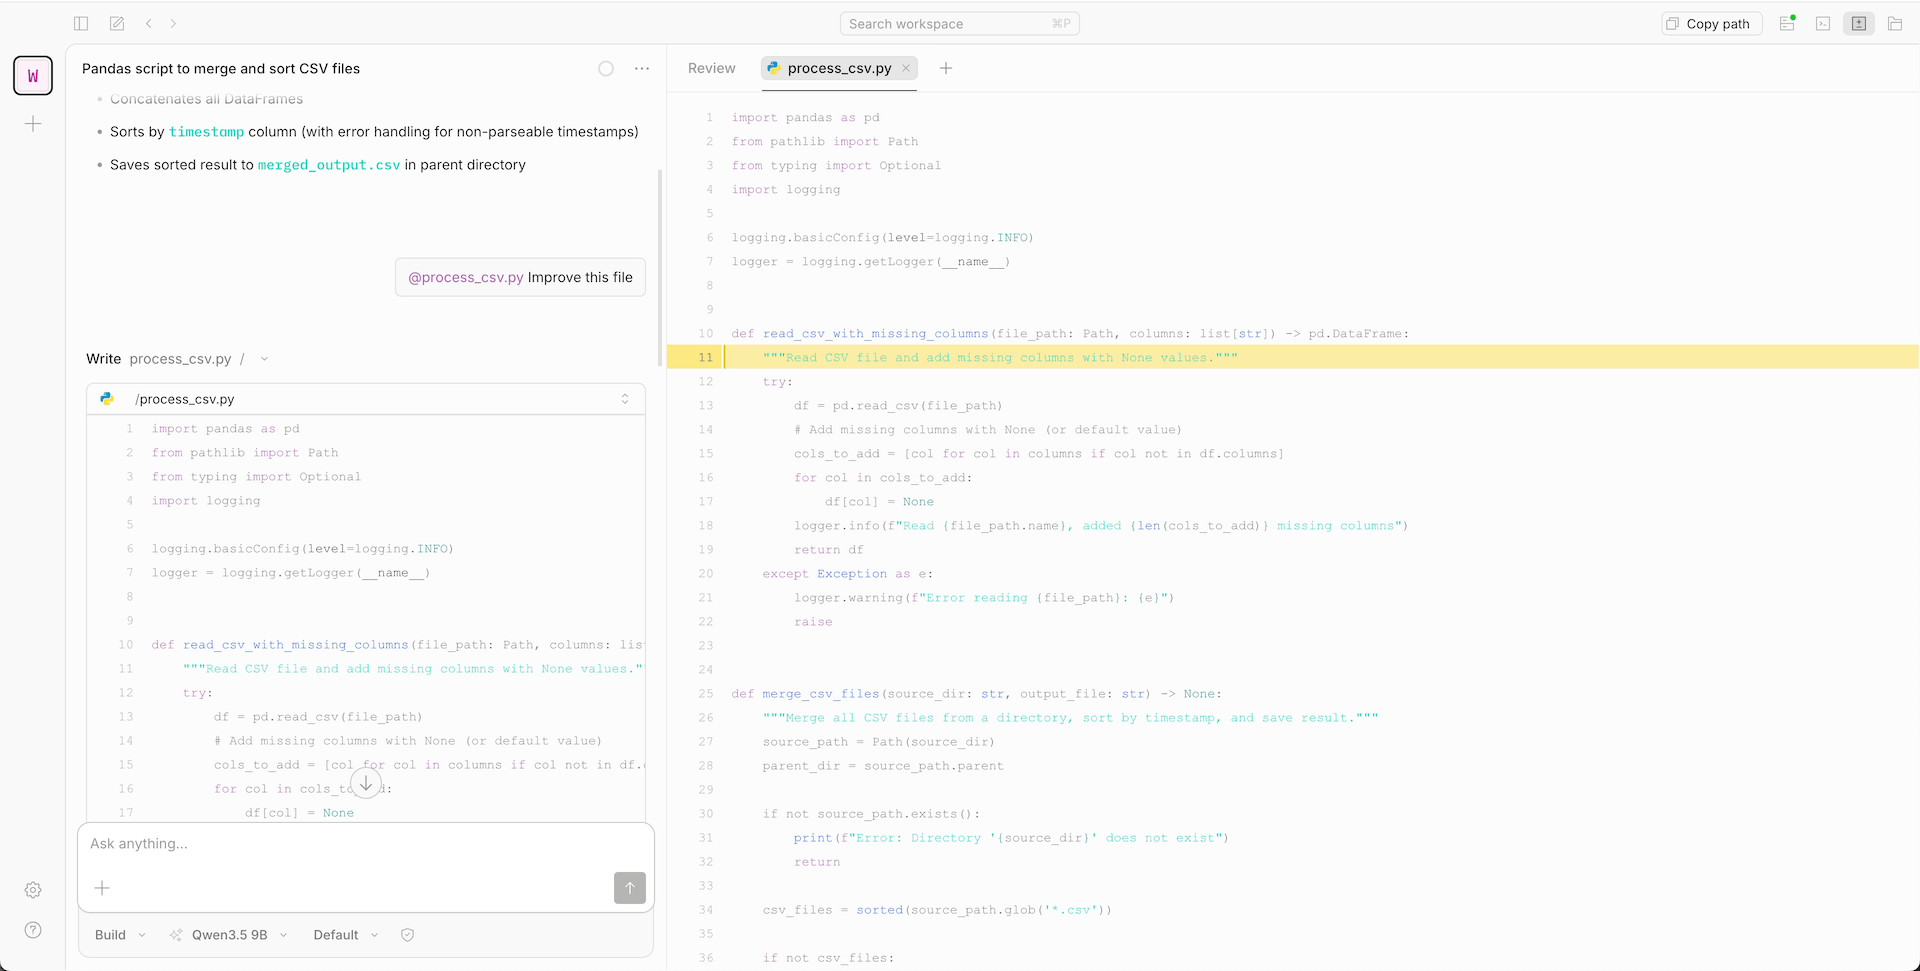Open help via the question mark icon
The width and height of the screenshot is (1920, 971).
pos(33,930)
